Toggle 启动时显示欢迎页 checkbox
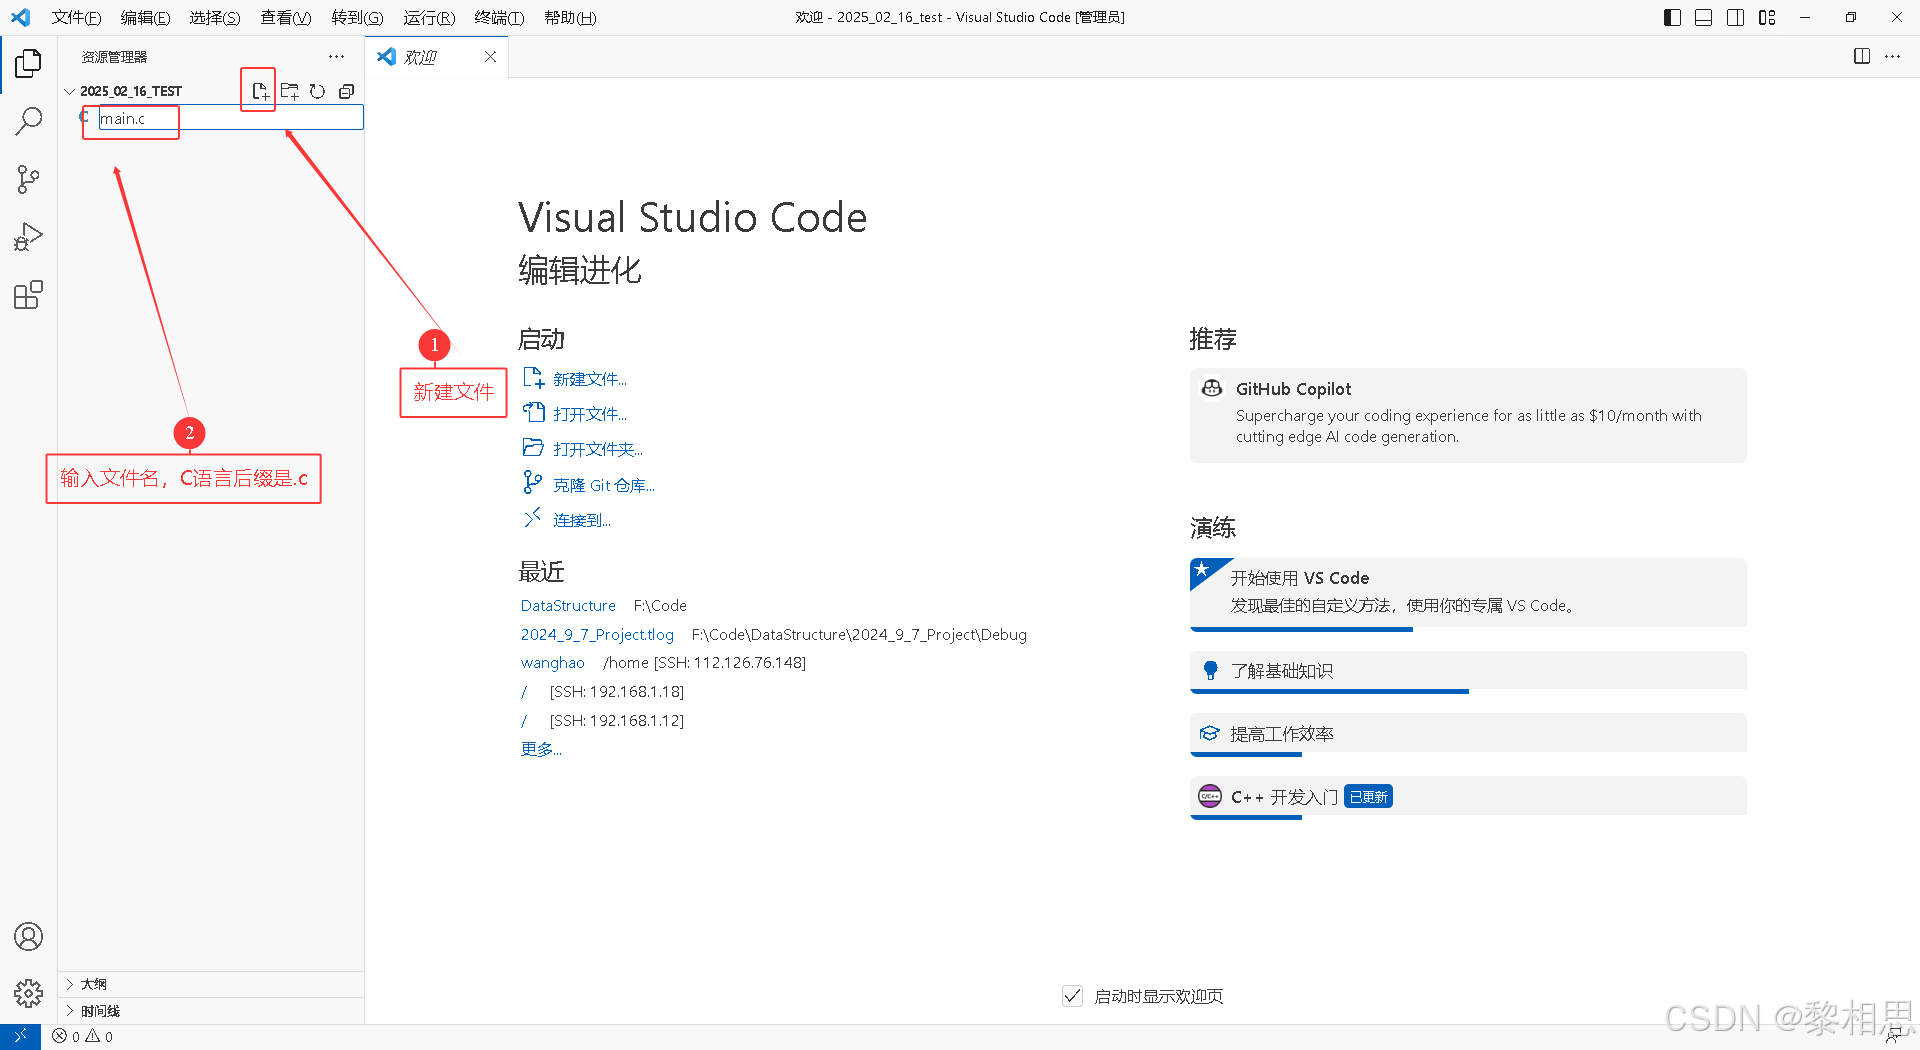1920x1050 pixels. [x=1072, y=996]
